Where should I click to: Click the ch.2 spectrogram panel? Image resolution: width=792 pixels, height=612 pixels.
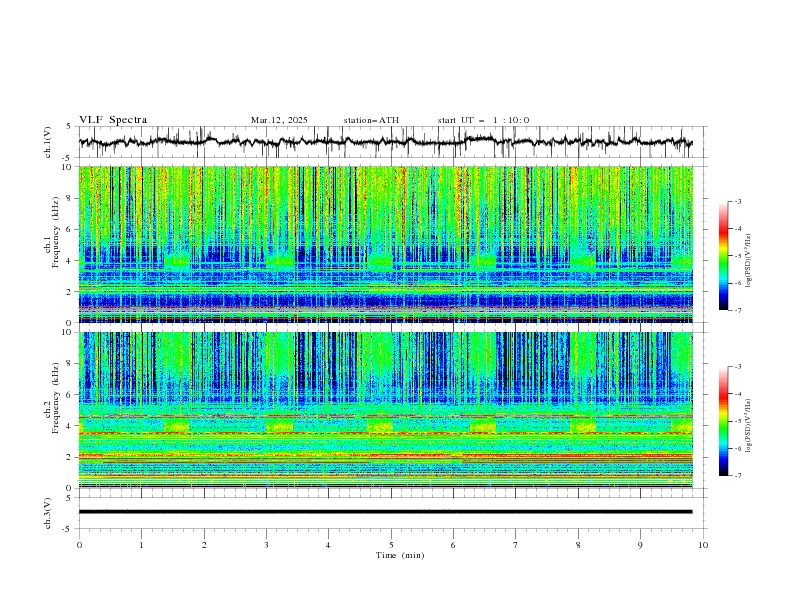pyautogui.click(x=386, y=410)
